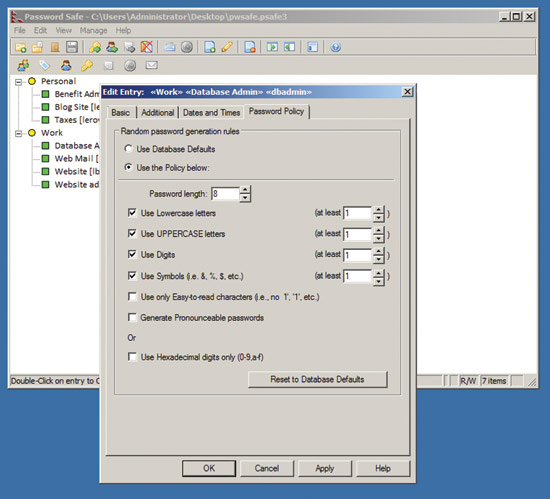Screen dimensions: 550x499
Task: Click the Group people icon in drag bar
Action: click(24, 65)
